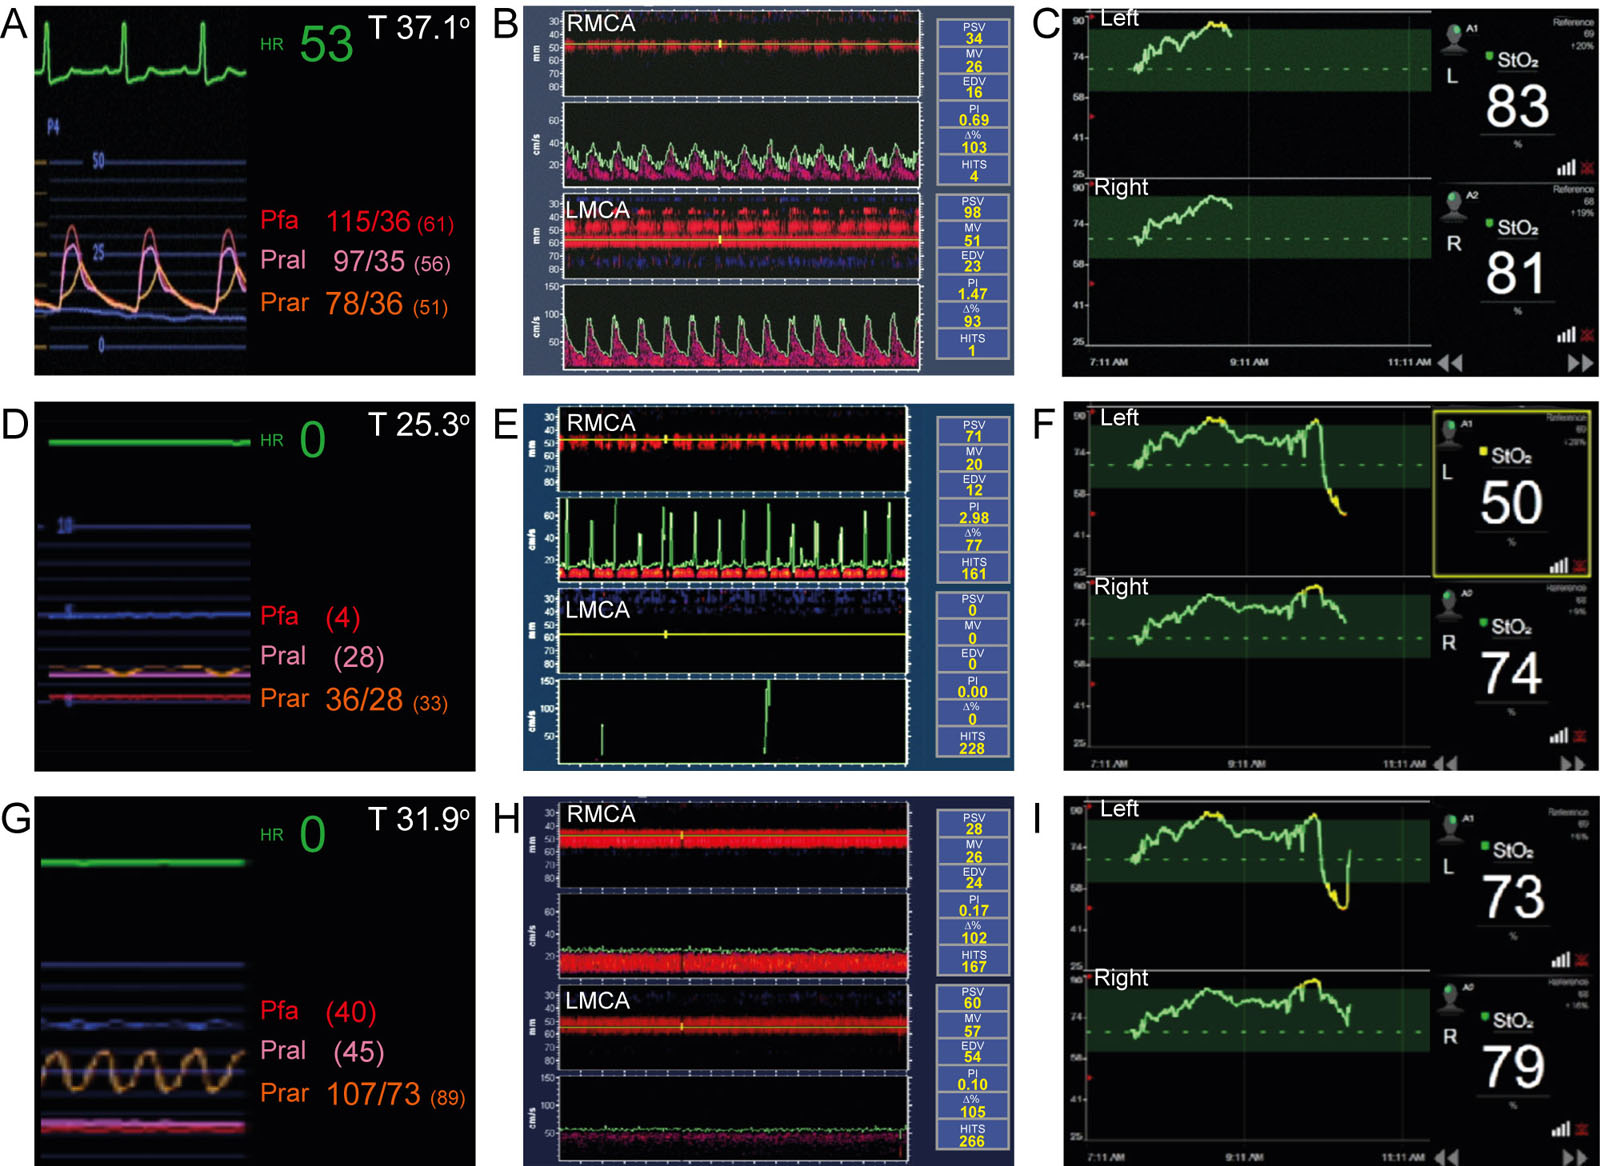Click the PSV 98 value box

973,207
